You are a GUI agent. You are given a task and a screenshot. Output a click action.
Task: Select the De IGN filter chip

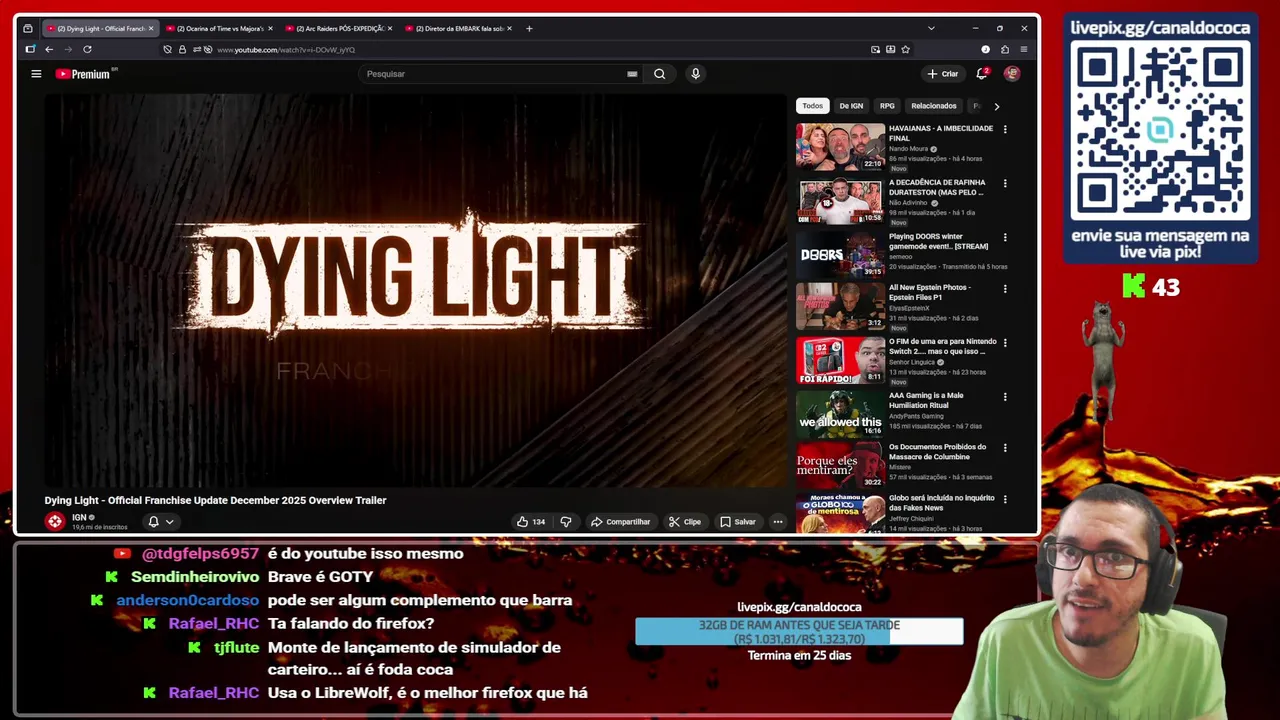click(x=851, y=105)
